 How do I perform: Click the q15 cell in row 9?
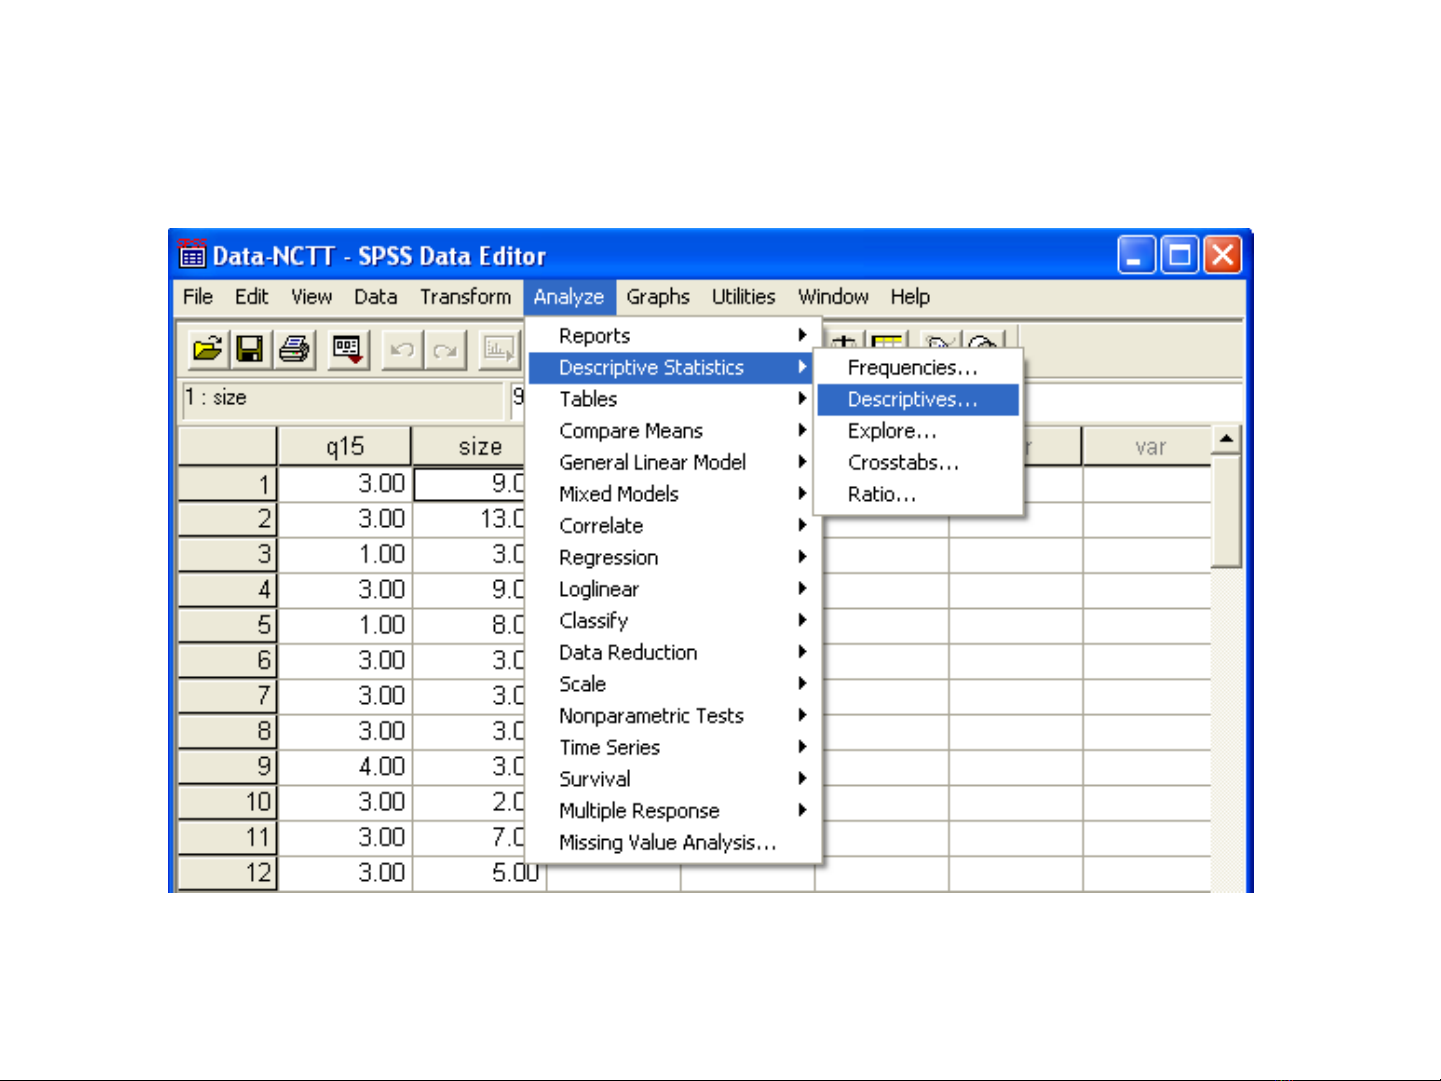click(x=344, y=767)
